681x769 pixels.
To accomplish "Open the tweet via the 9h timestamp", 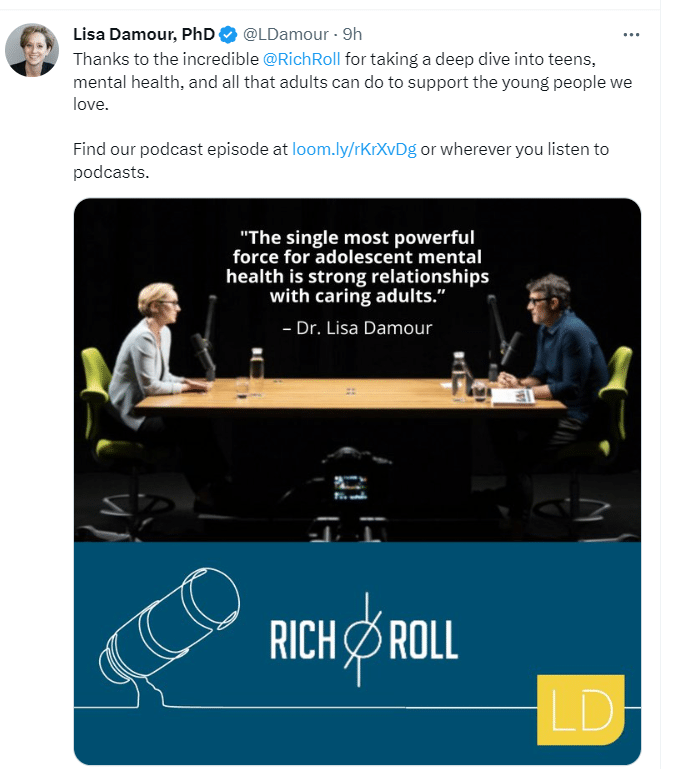I will click(x=352, y=35).
